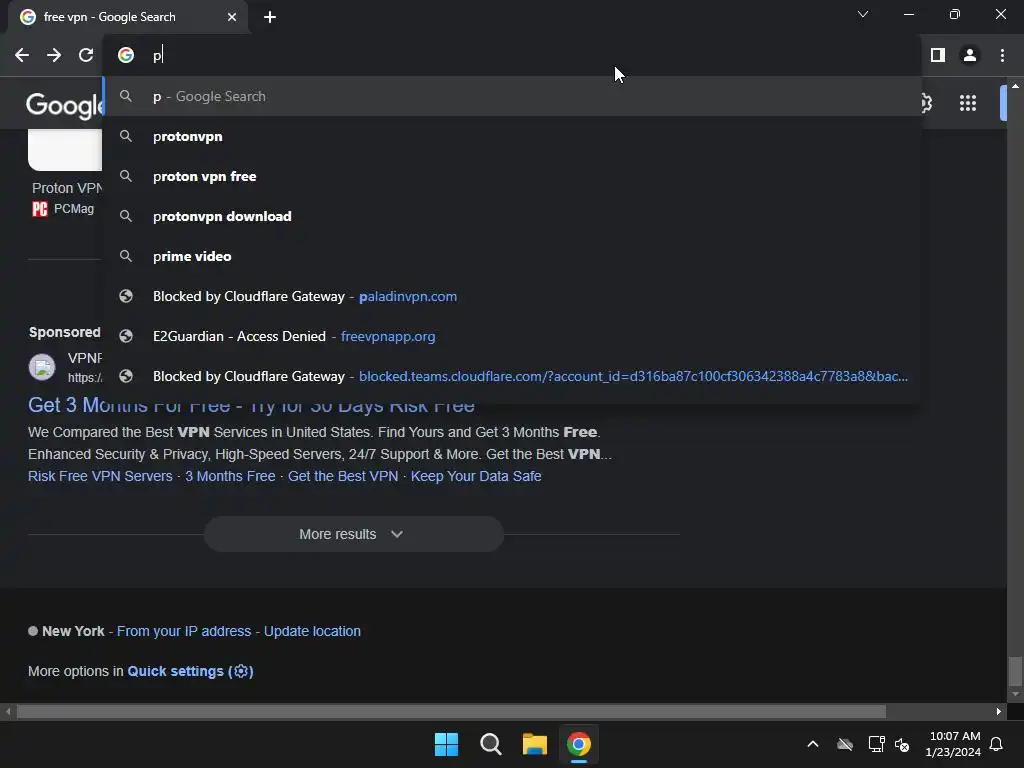Open the notifications bell icon

point(997,744)
